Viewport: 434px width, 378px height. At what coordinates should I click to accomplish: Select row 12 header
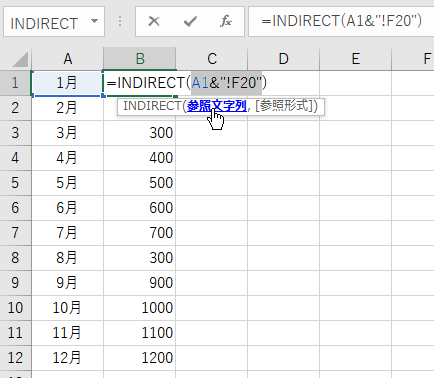tap(15, 358)
